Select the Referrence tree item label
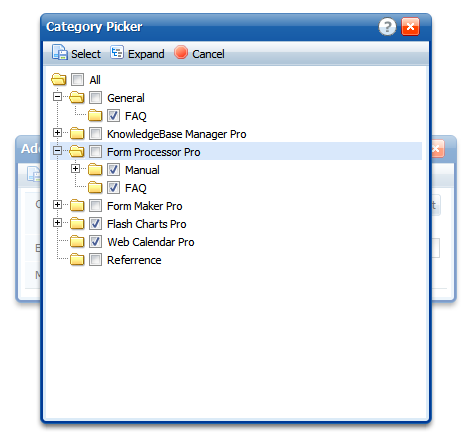The image size is (468, 434). [x=134, y=260]
